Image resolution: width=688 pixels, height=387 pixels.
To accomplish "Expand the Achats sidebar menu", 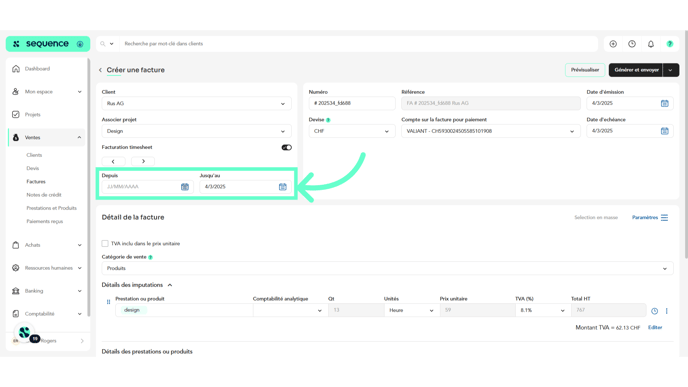I will (47, 245).
